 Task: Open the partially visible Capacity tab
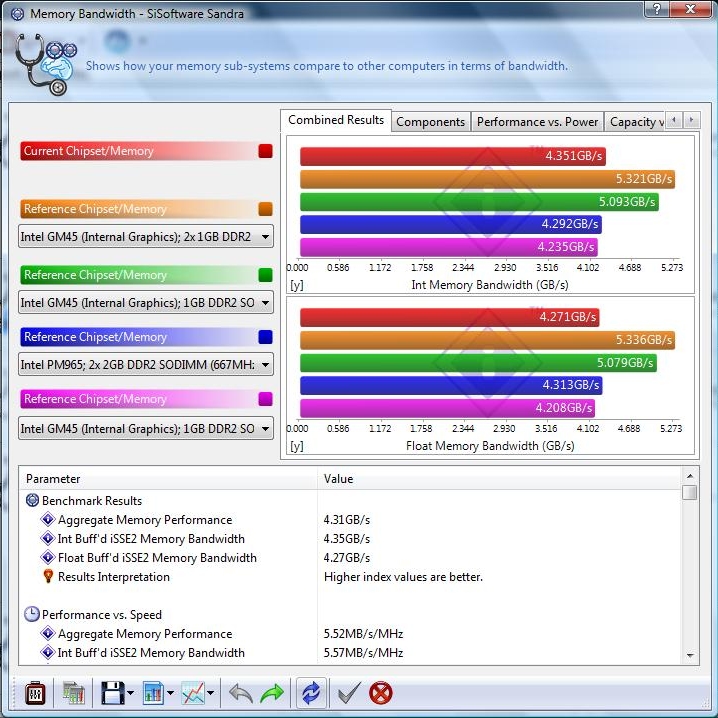point(636,122)
